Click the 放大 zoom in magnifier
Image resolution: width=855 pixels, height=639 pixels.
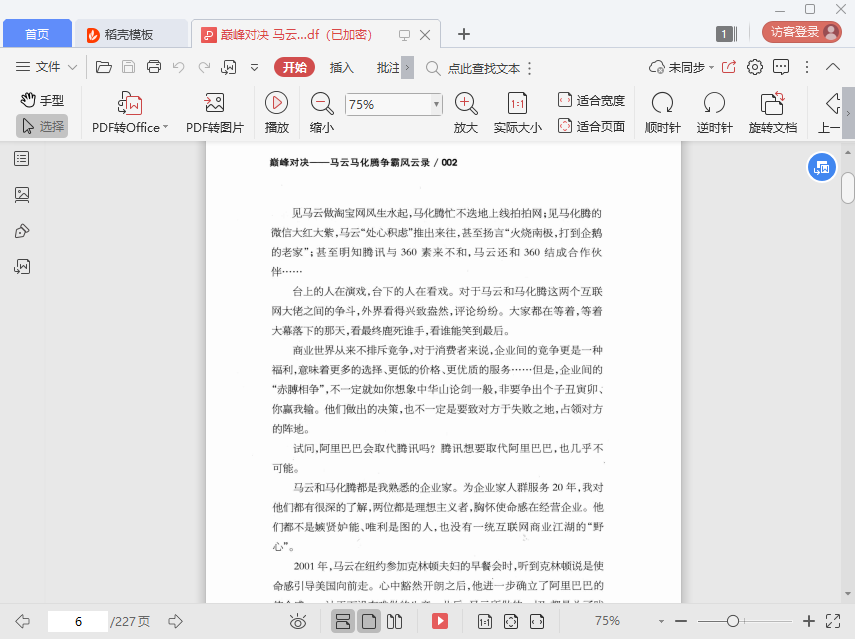pyautogui.click(x=465, y=103)
